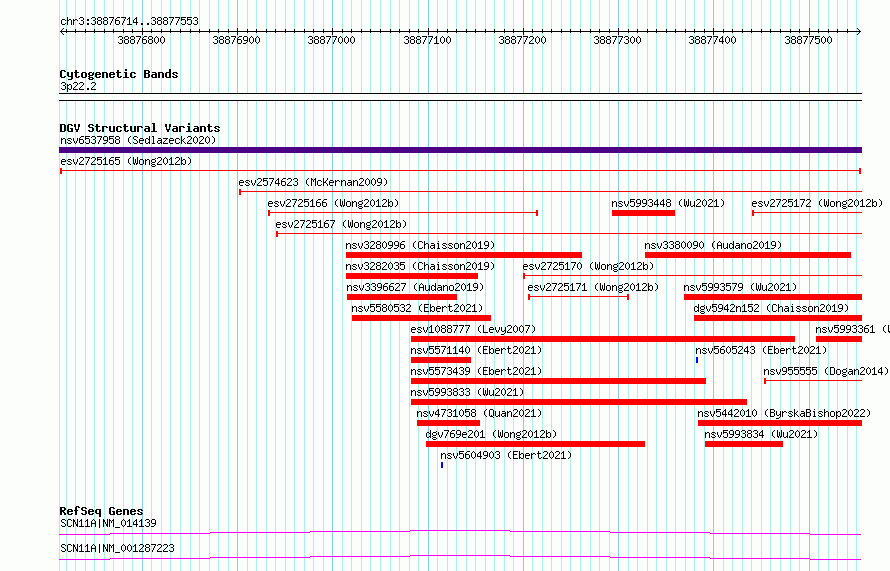Open nsv5993834 (Wu2021) label
This screenshot has height=571, width=890.
pos(761,434)
